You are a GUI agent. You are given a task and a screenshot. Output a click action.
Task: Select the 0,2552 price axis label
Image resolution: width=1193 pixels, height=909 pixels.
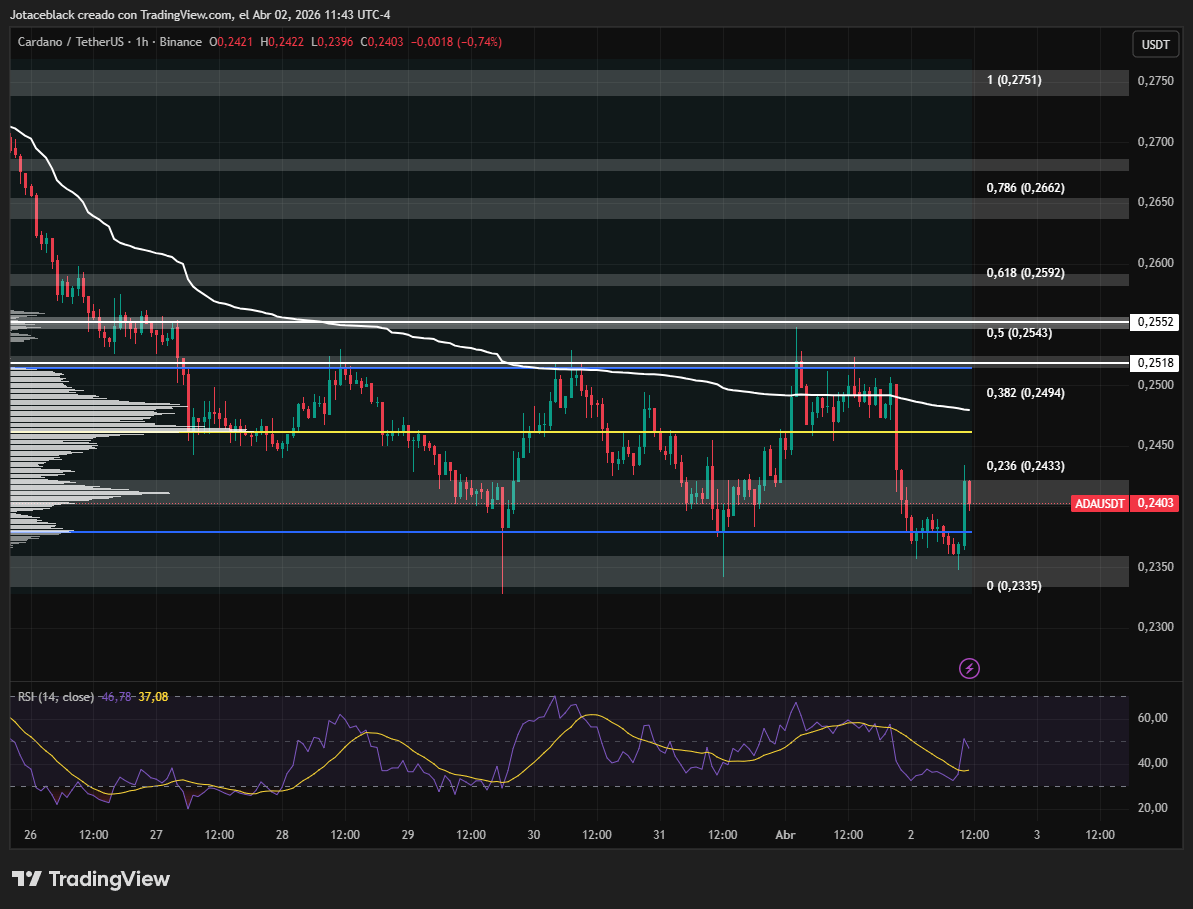click(1155, 322)
